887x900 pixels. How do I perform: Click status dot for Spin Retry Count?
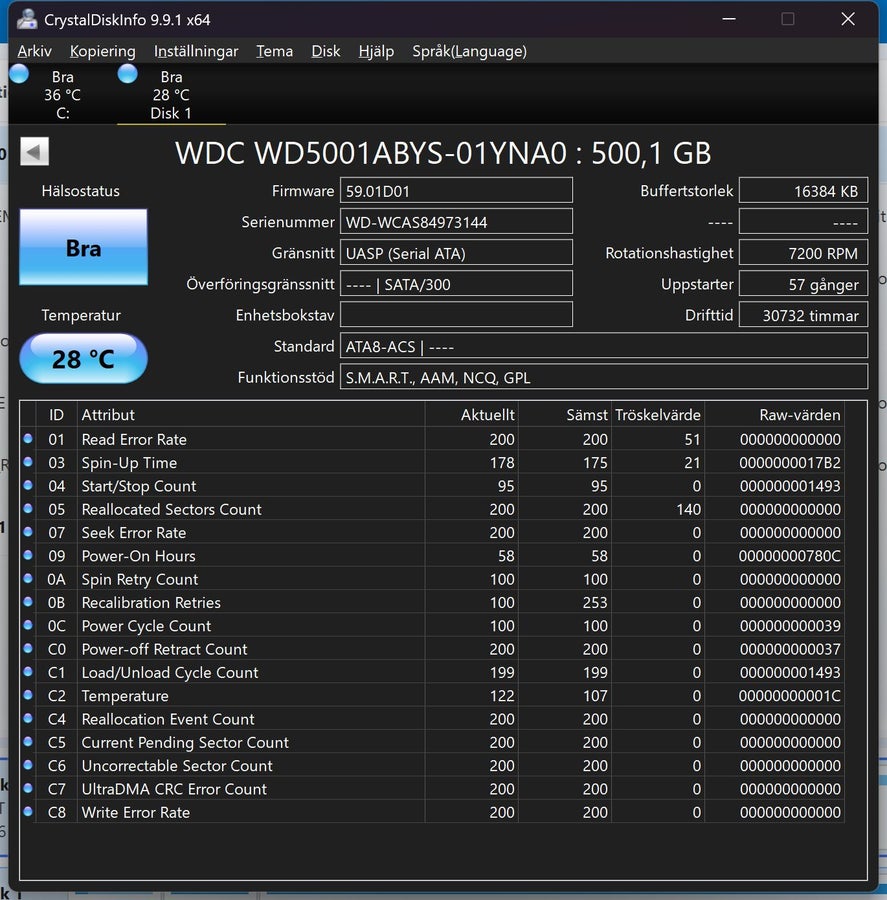coord(28,579)
